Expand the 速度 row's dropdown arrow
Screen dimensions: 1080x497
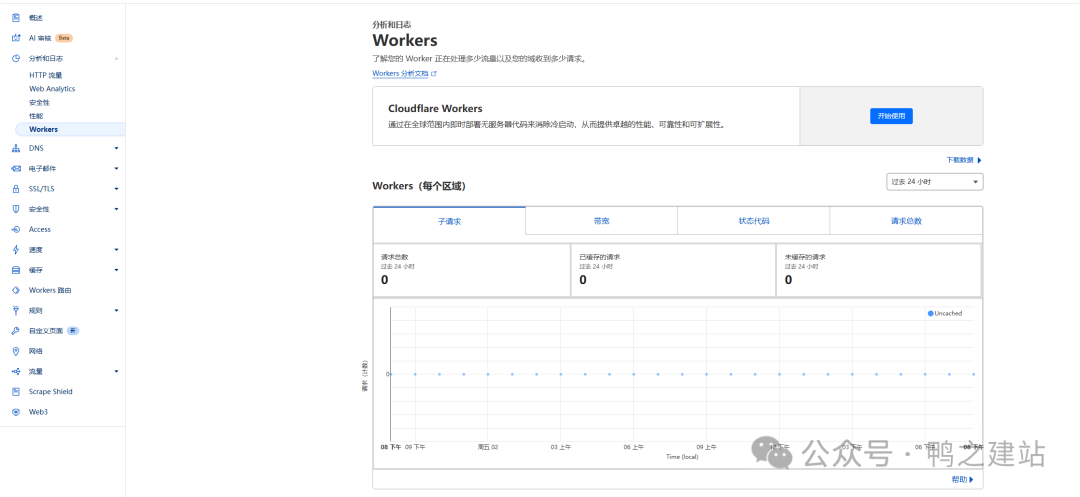point(116,249)
